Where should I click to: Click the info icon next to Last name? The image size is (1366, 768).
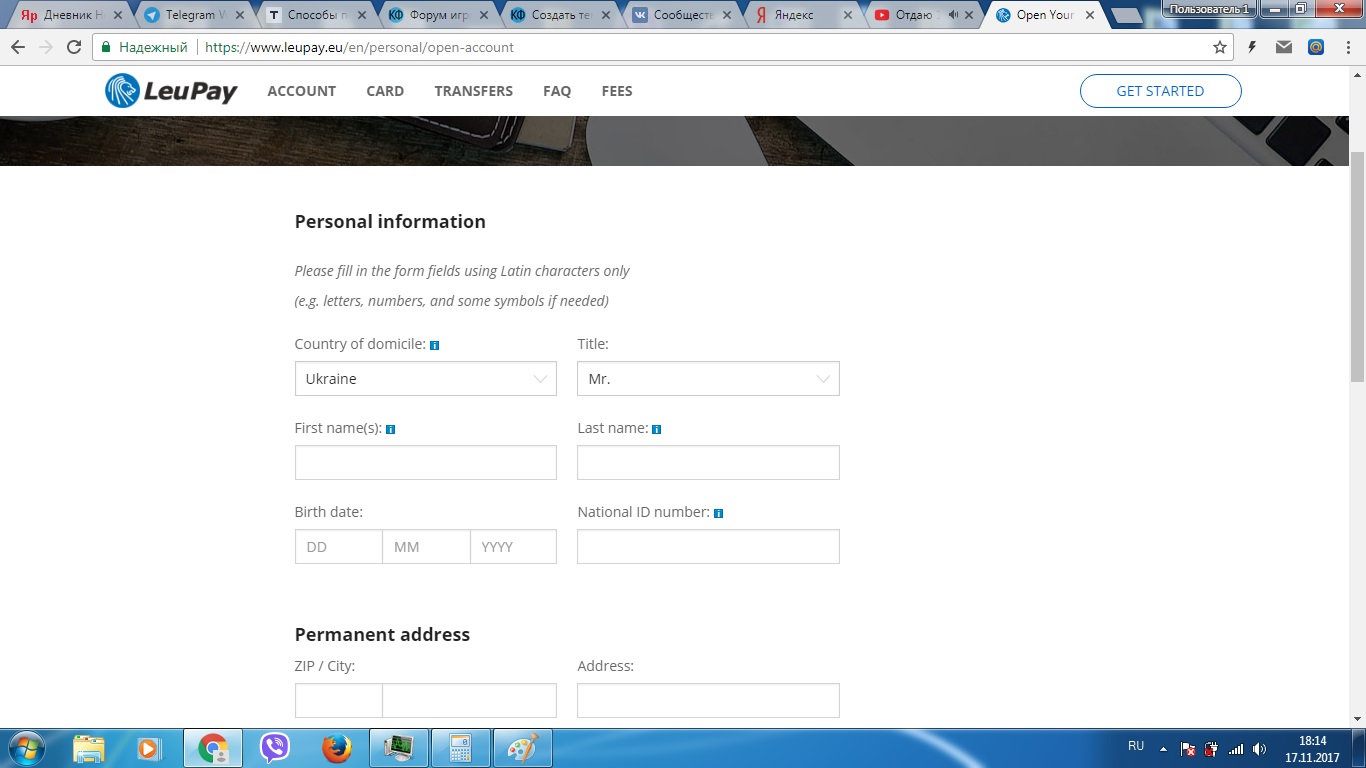point(656,429)
